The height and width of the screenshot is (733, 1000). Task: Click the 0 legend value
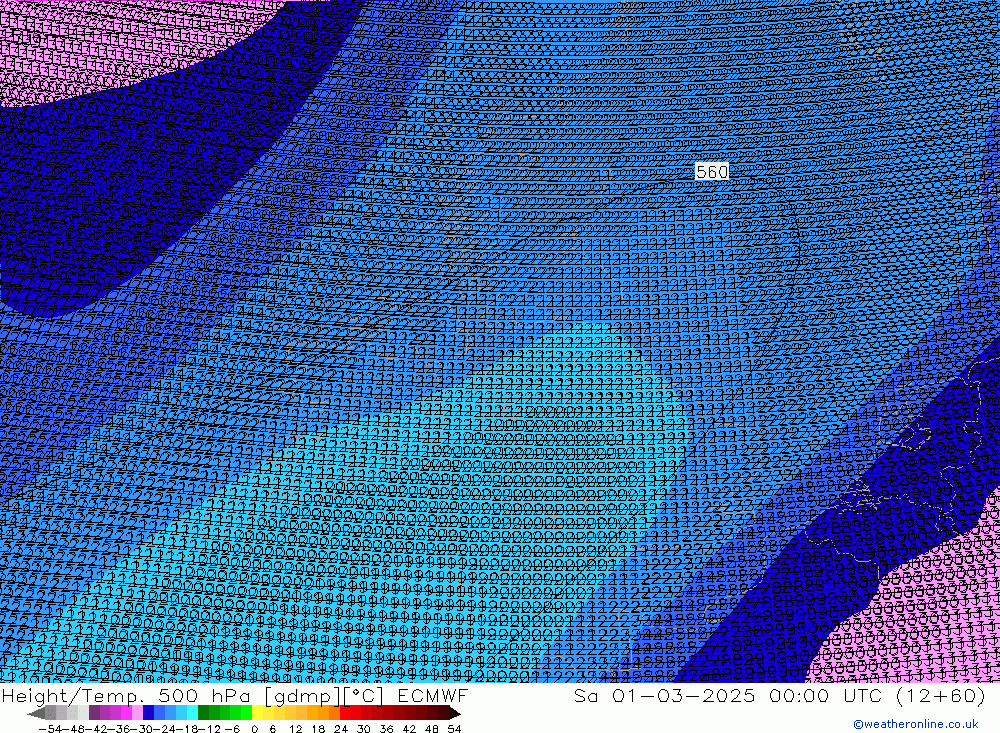tap(254, 729)
